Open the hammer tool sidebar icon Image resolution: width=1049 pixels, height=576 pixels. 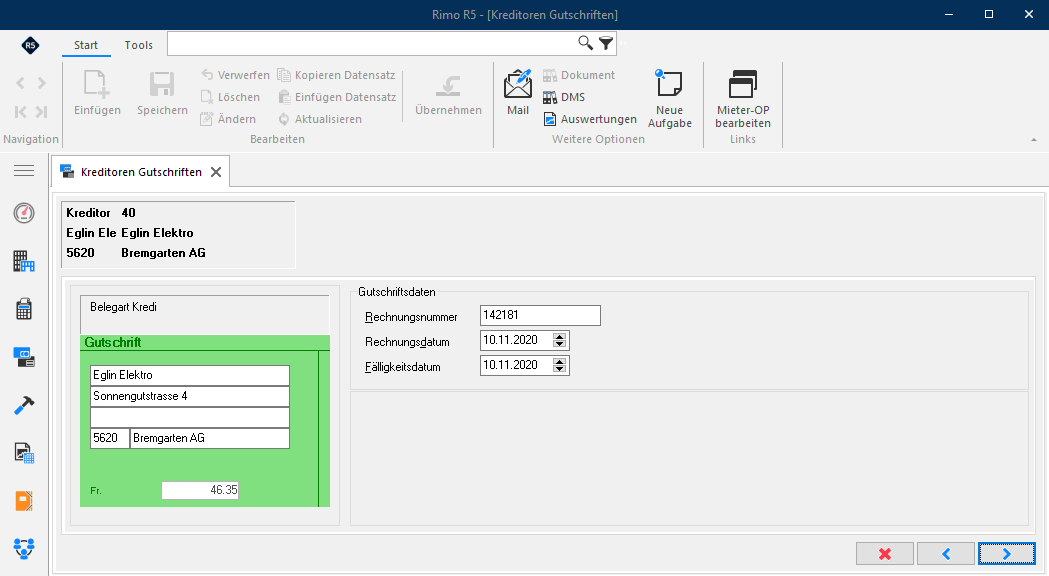tap(24, 405)
